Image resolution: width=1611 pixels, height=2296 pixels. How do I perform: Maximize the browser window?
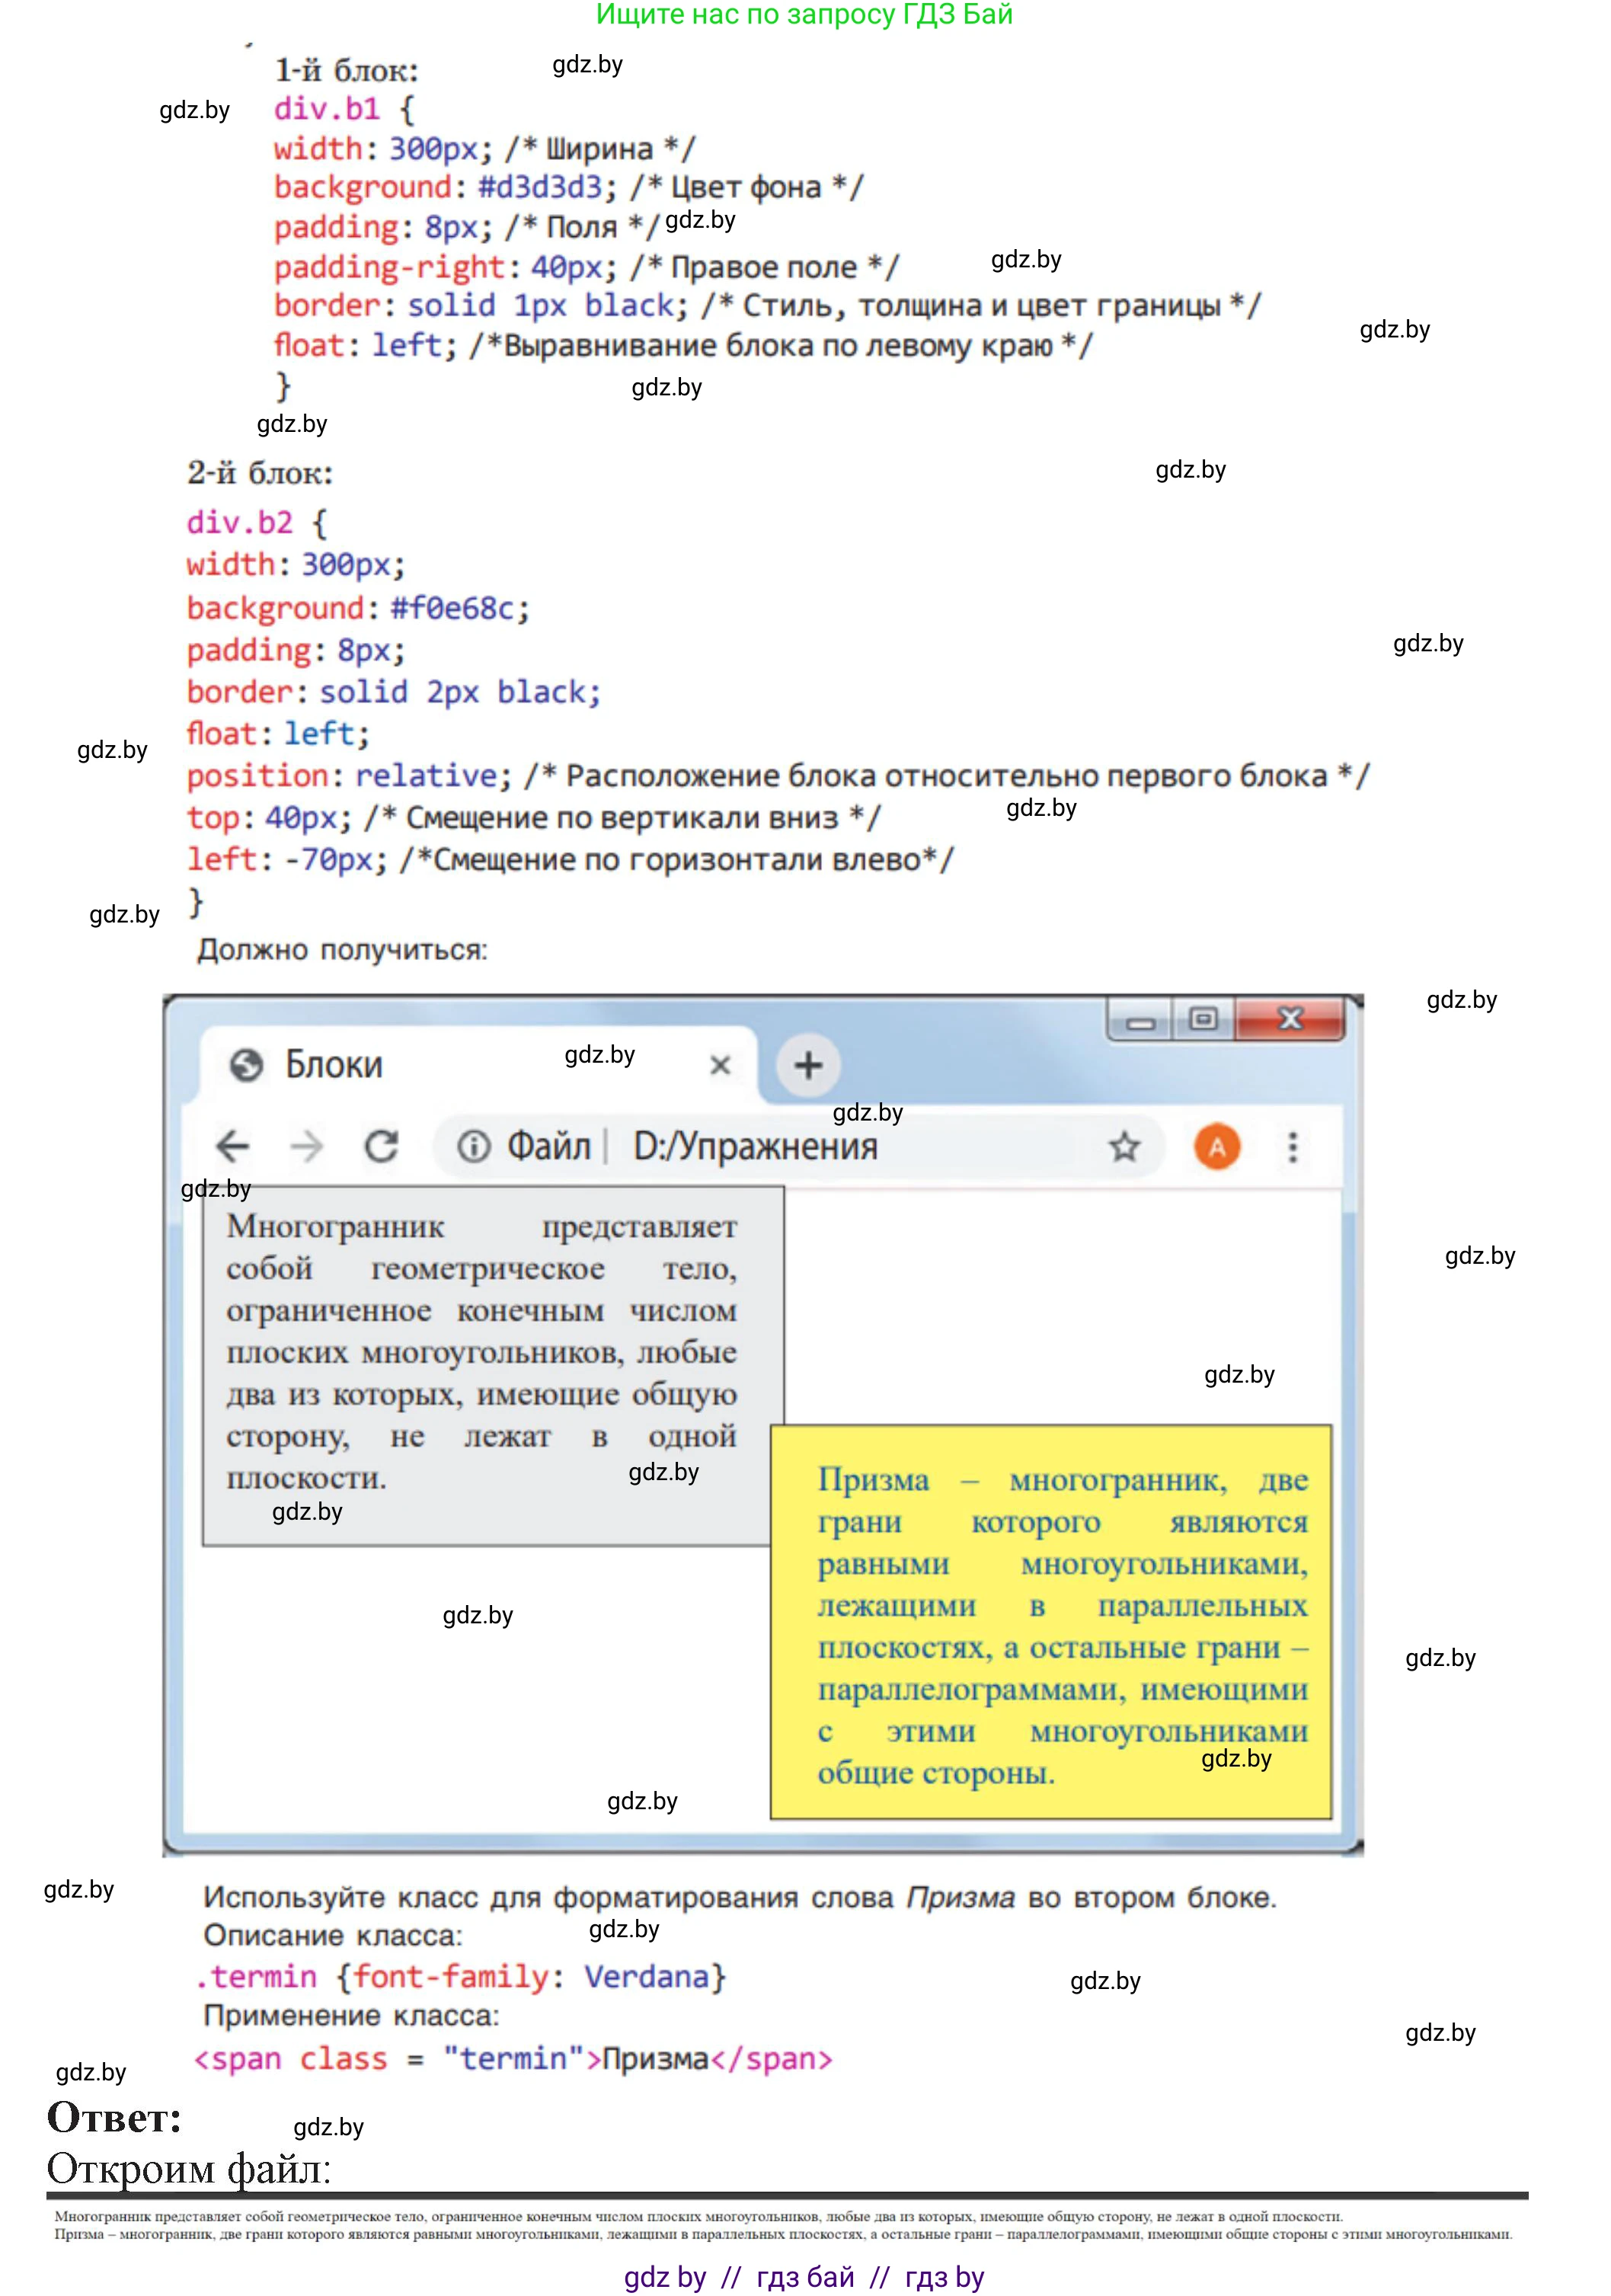click(x=1203, y=1020)
